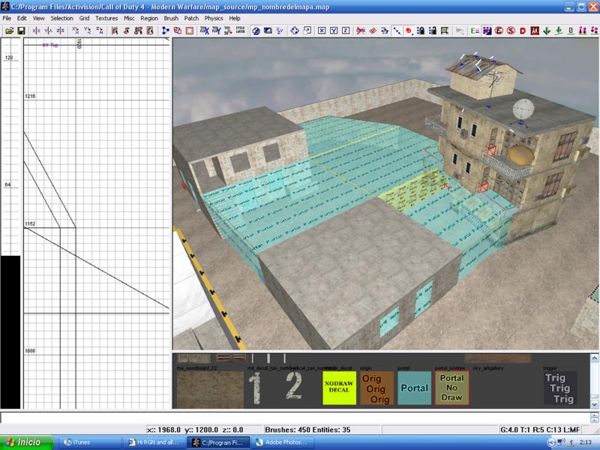Screen dimensions: 600x450
Task: Click the Select Partial Tall icon
Action: click(138, 31)
